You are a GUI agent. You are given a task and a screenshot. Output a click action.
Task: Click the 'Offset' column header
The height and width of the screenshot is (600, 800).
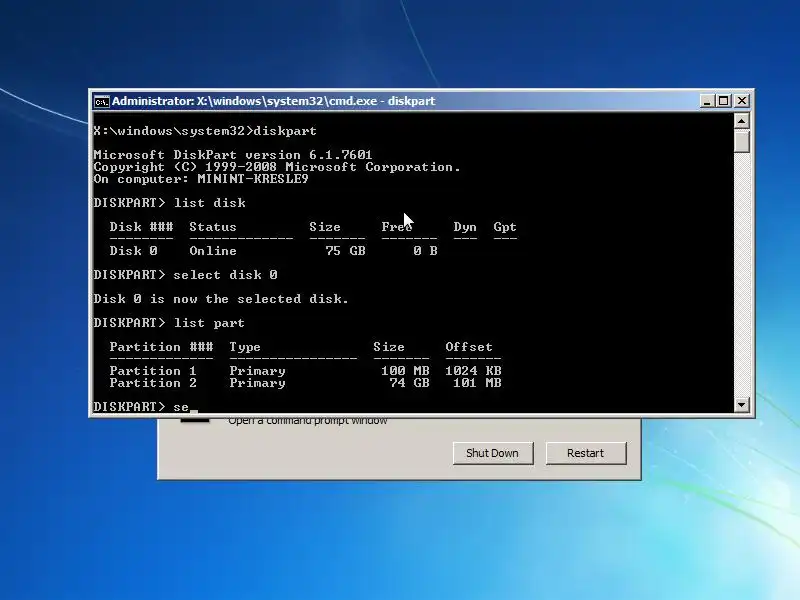pos(469,346)
